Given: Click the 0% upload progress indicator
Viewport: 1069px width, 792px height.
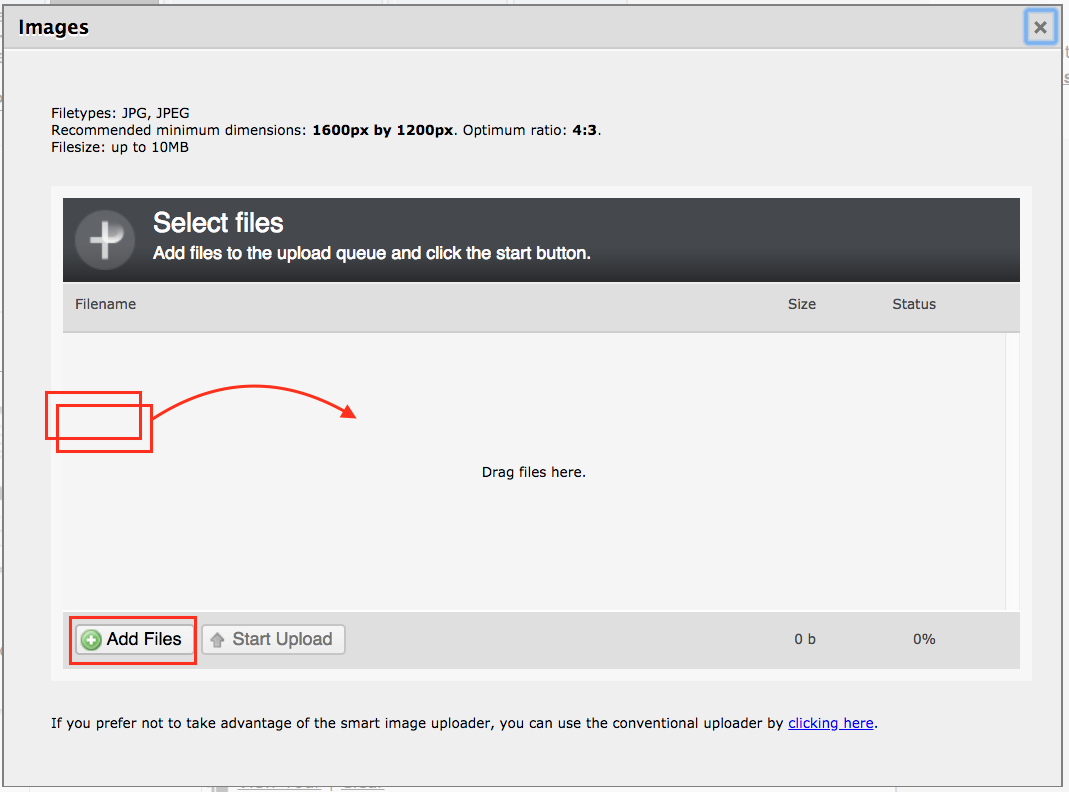Looking at the screenshot, I should tap(923, 639).
